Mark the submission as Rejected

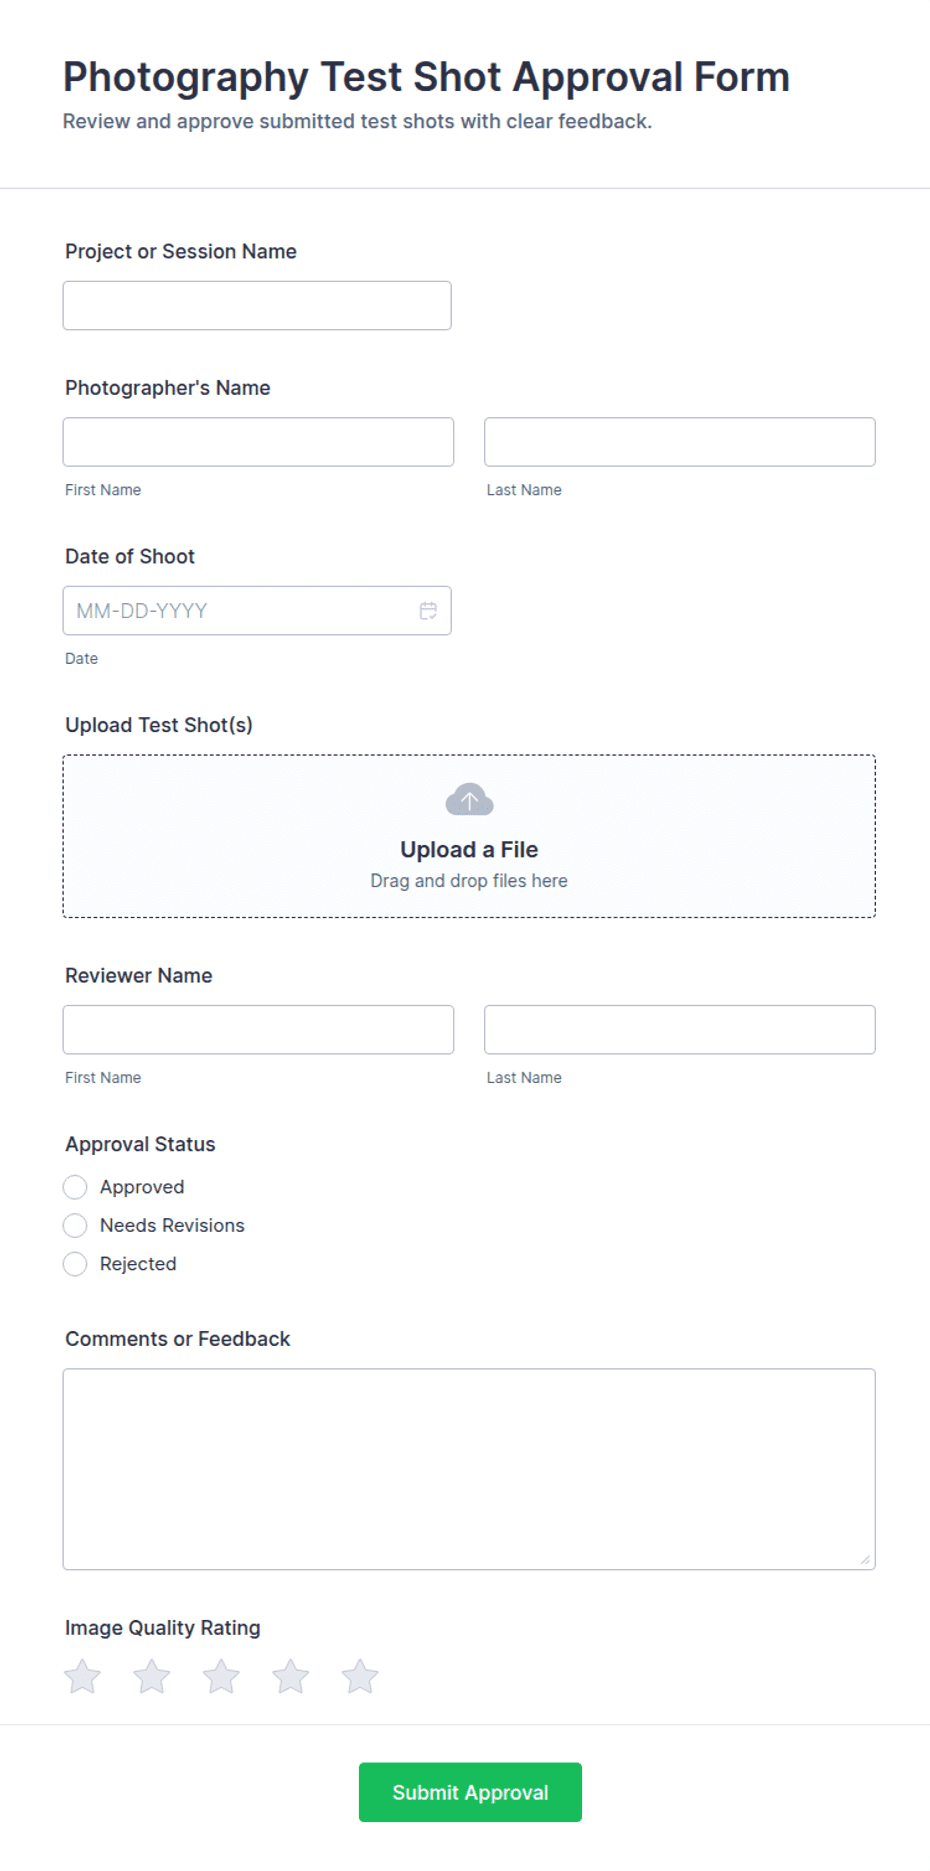coord(75,1264)
